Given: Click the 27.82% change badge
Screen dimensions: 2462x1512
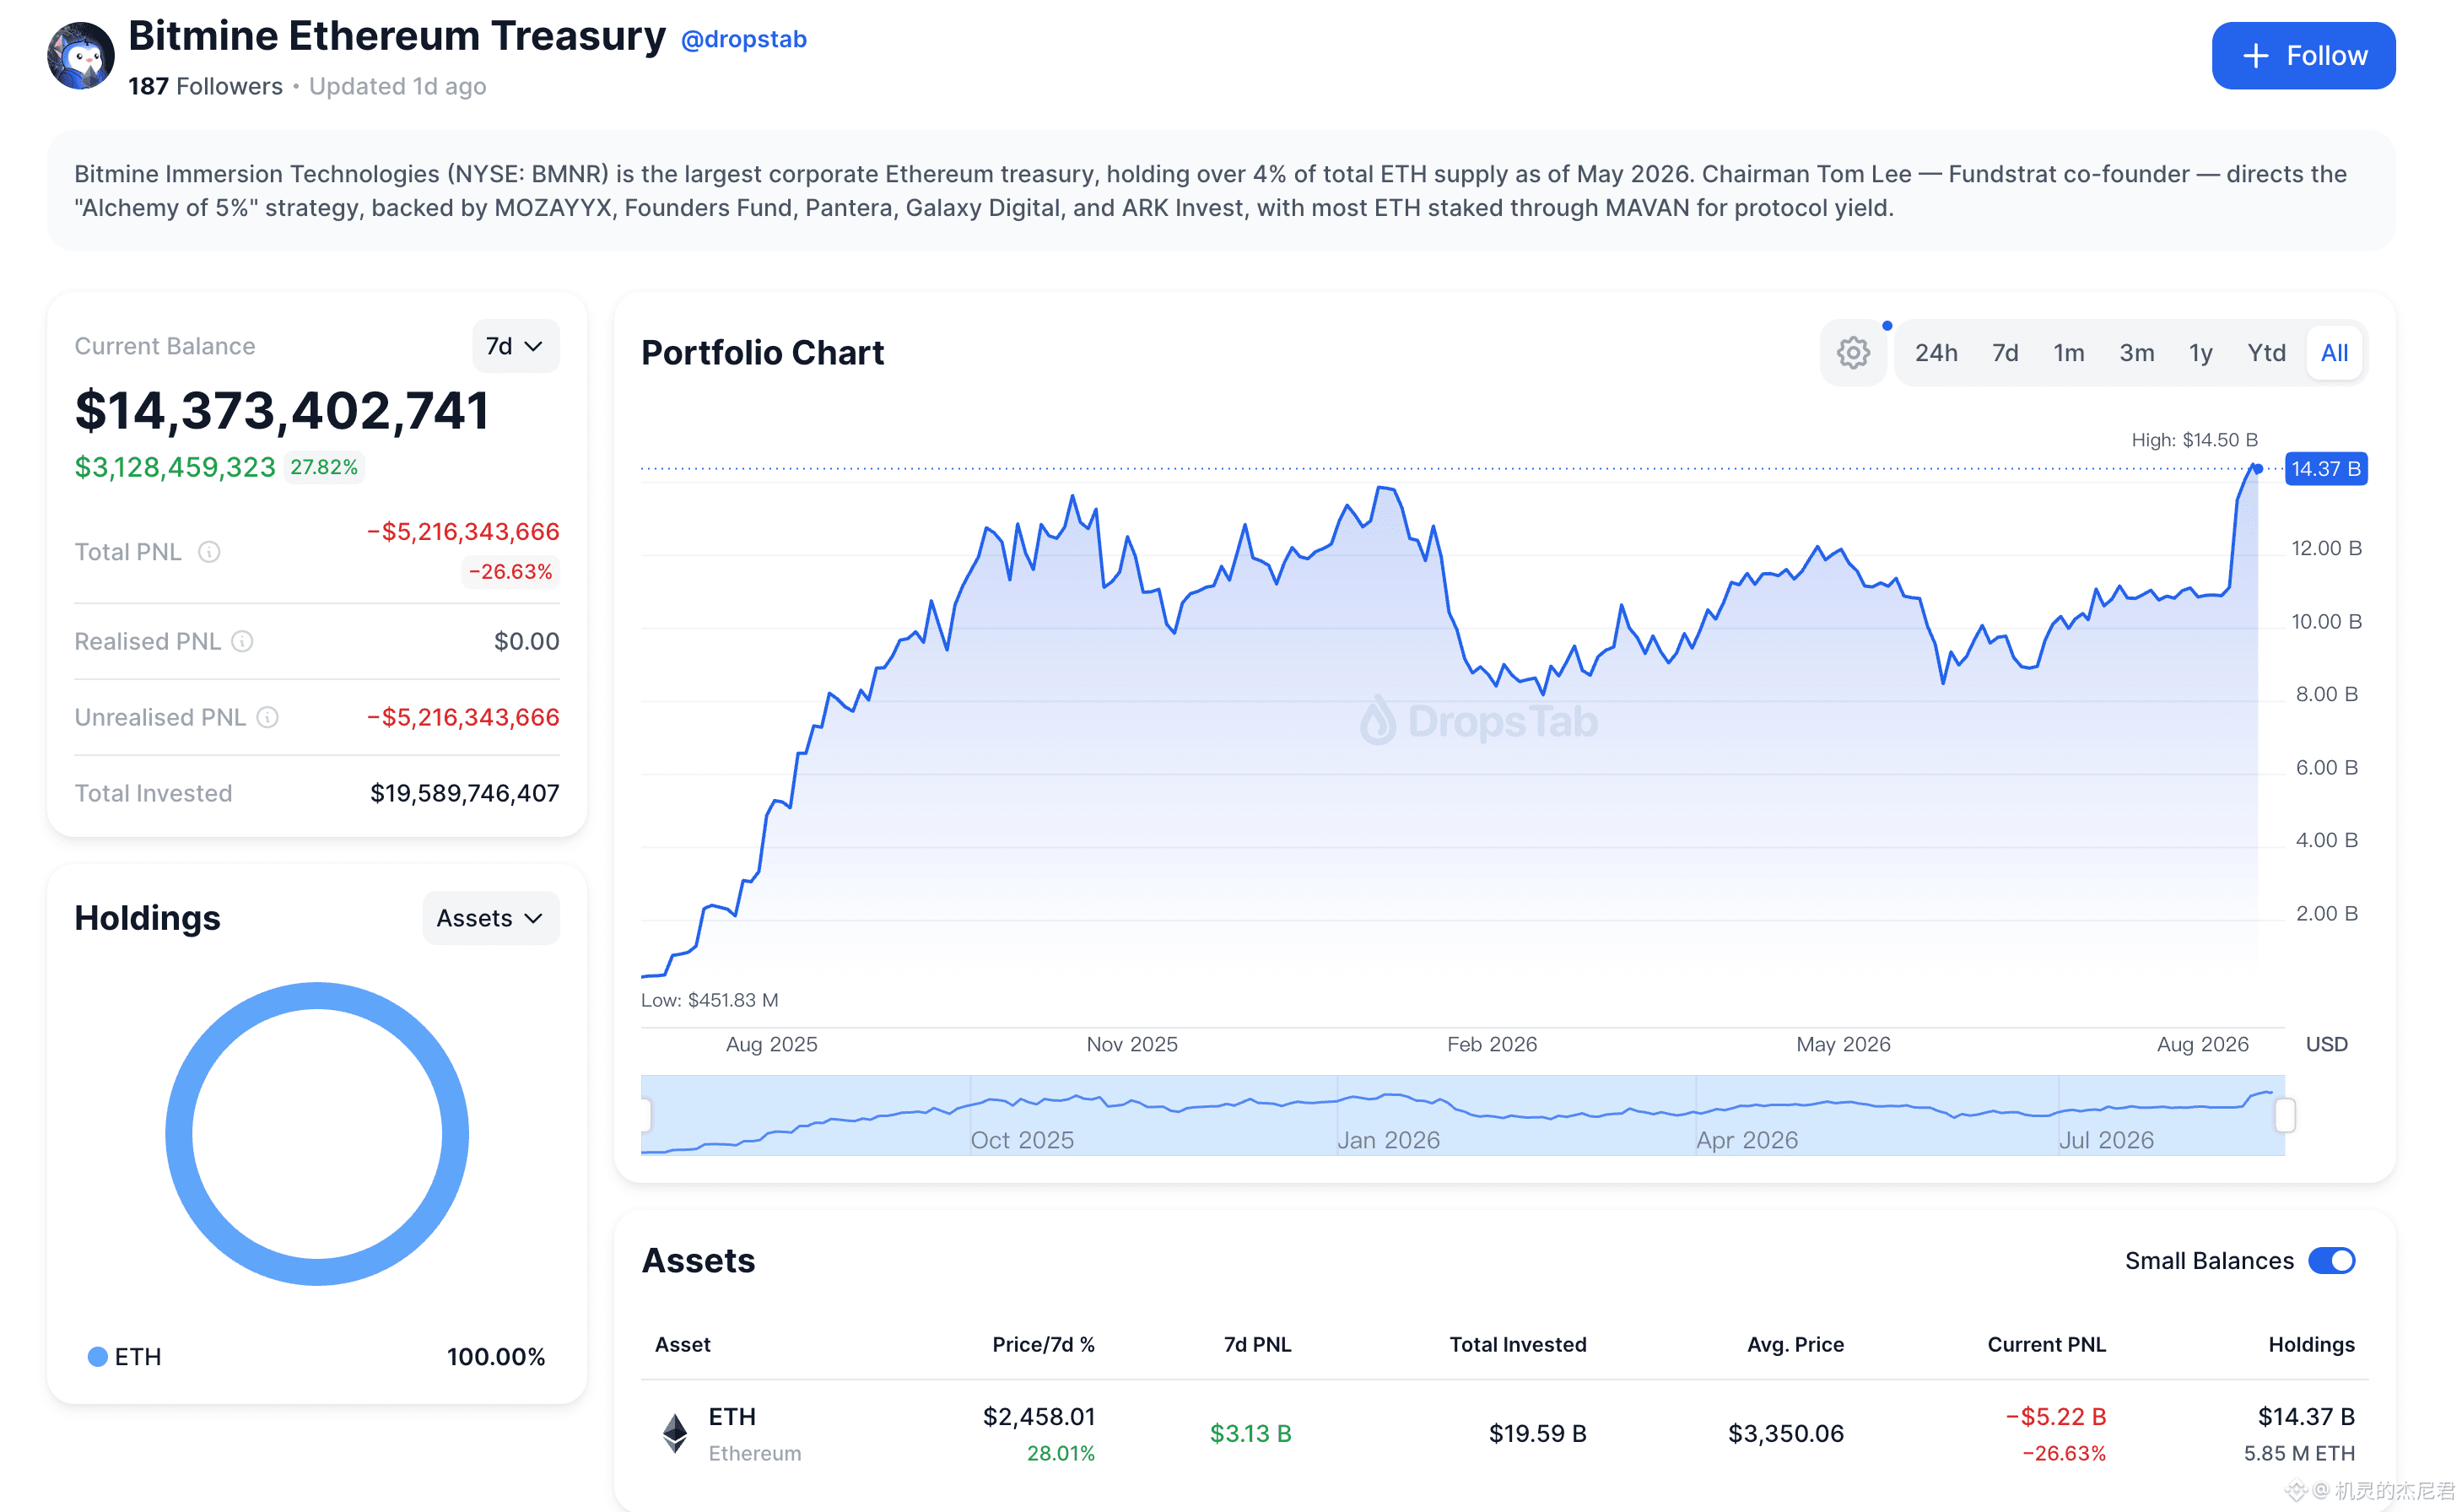Looking at the screenshot, I should pyautogui.click(x=324, y=467).
